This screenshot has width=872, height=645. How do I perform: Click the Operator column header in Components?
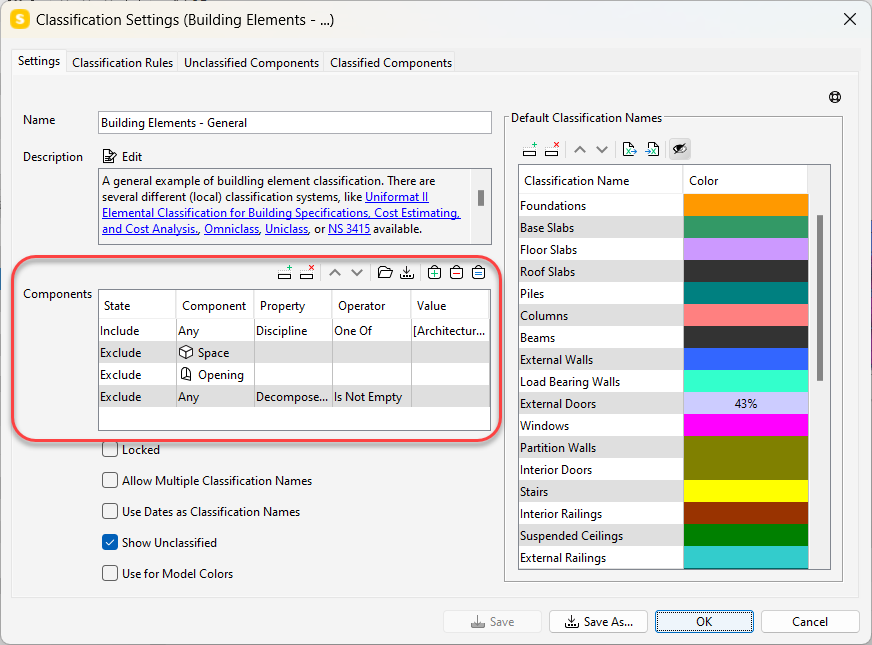click(x=371, y=306)
